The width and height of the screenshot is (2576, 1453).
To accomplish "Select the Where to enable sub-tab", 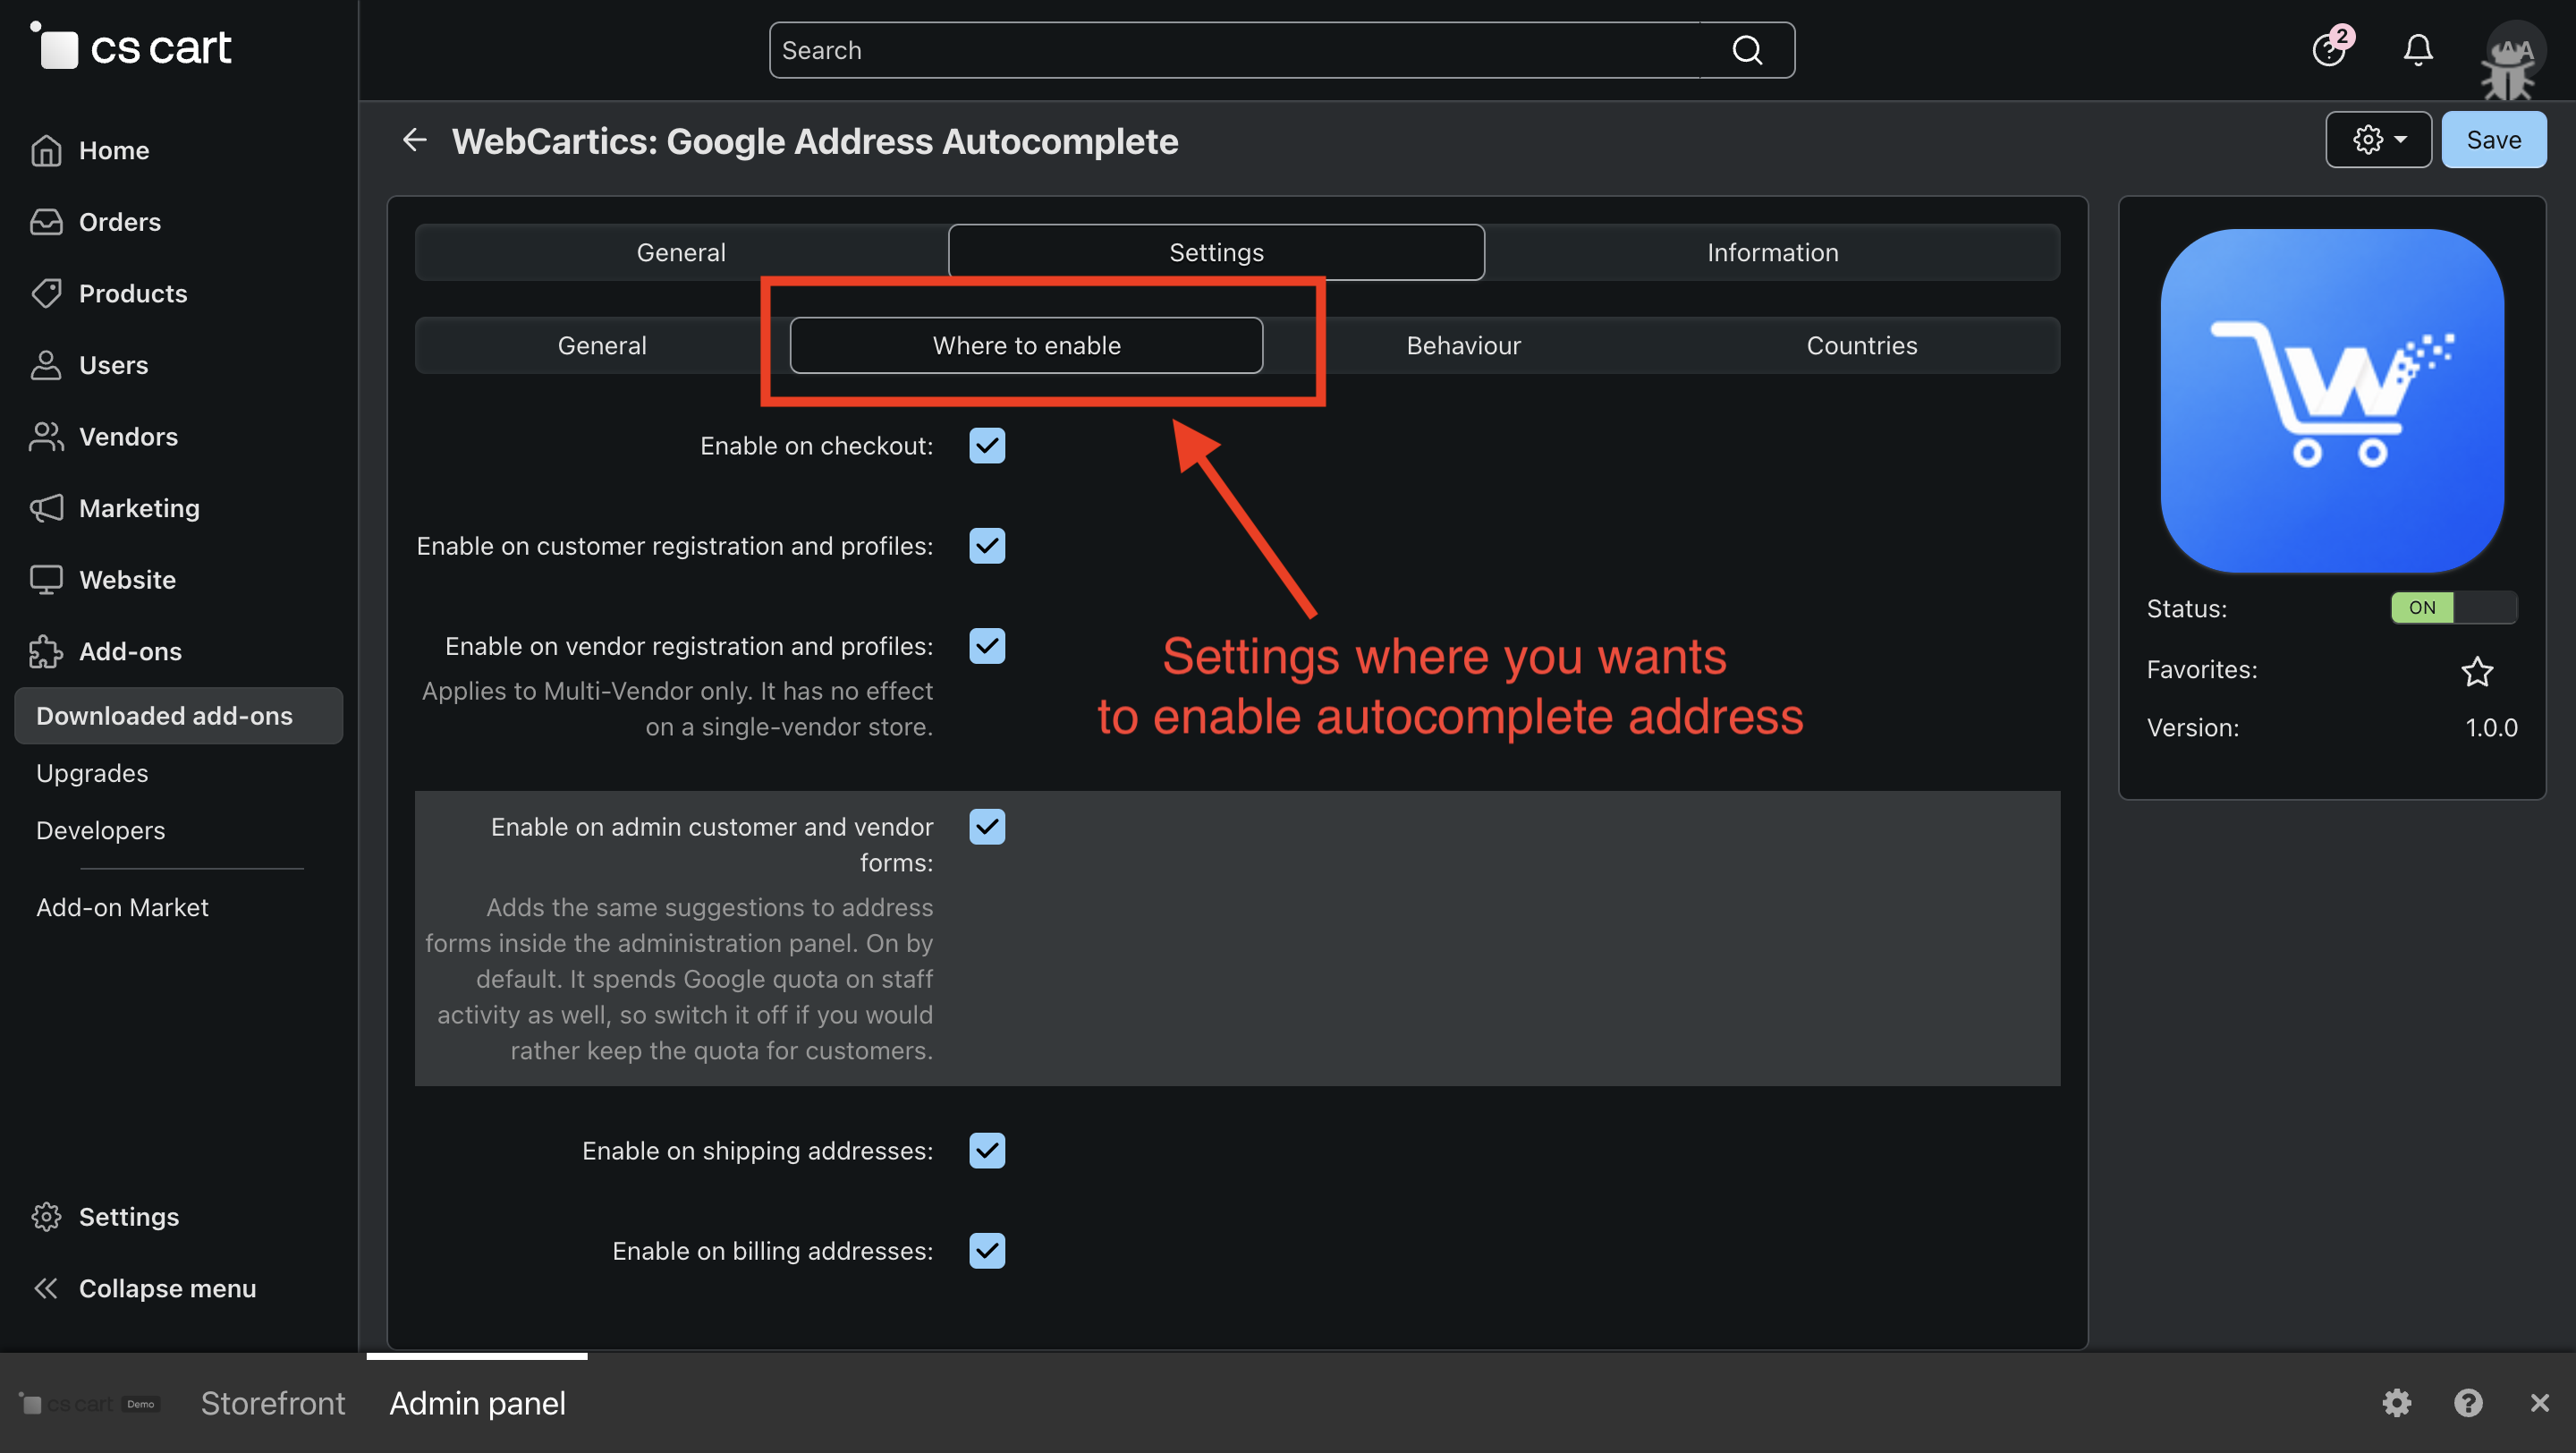I will (x=1026, y=345).
